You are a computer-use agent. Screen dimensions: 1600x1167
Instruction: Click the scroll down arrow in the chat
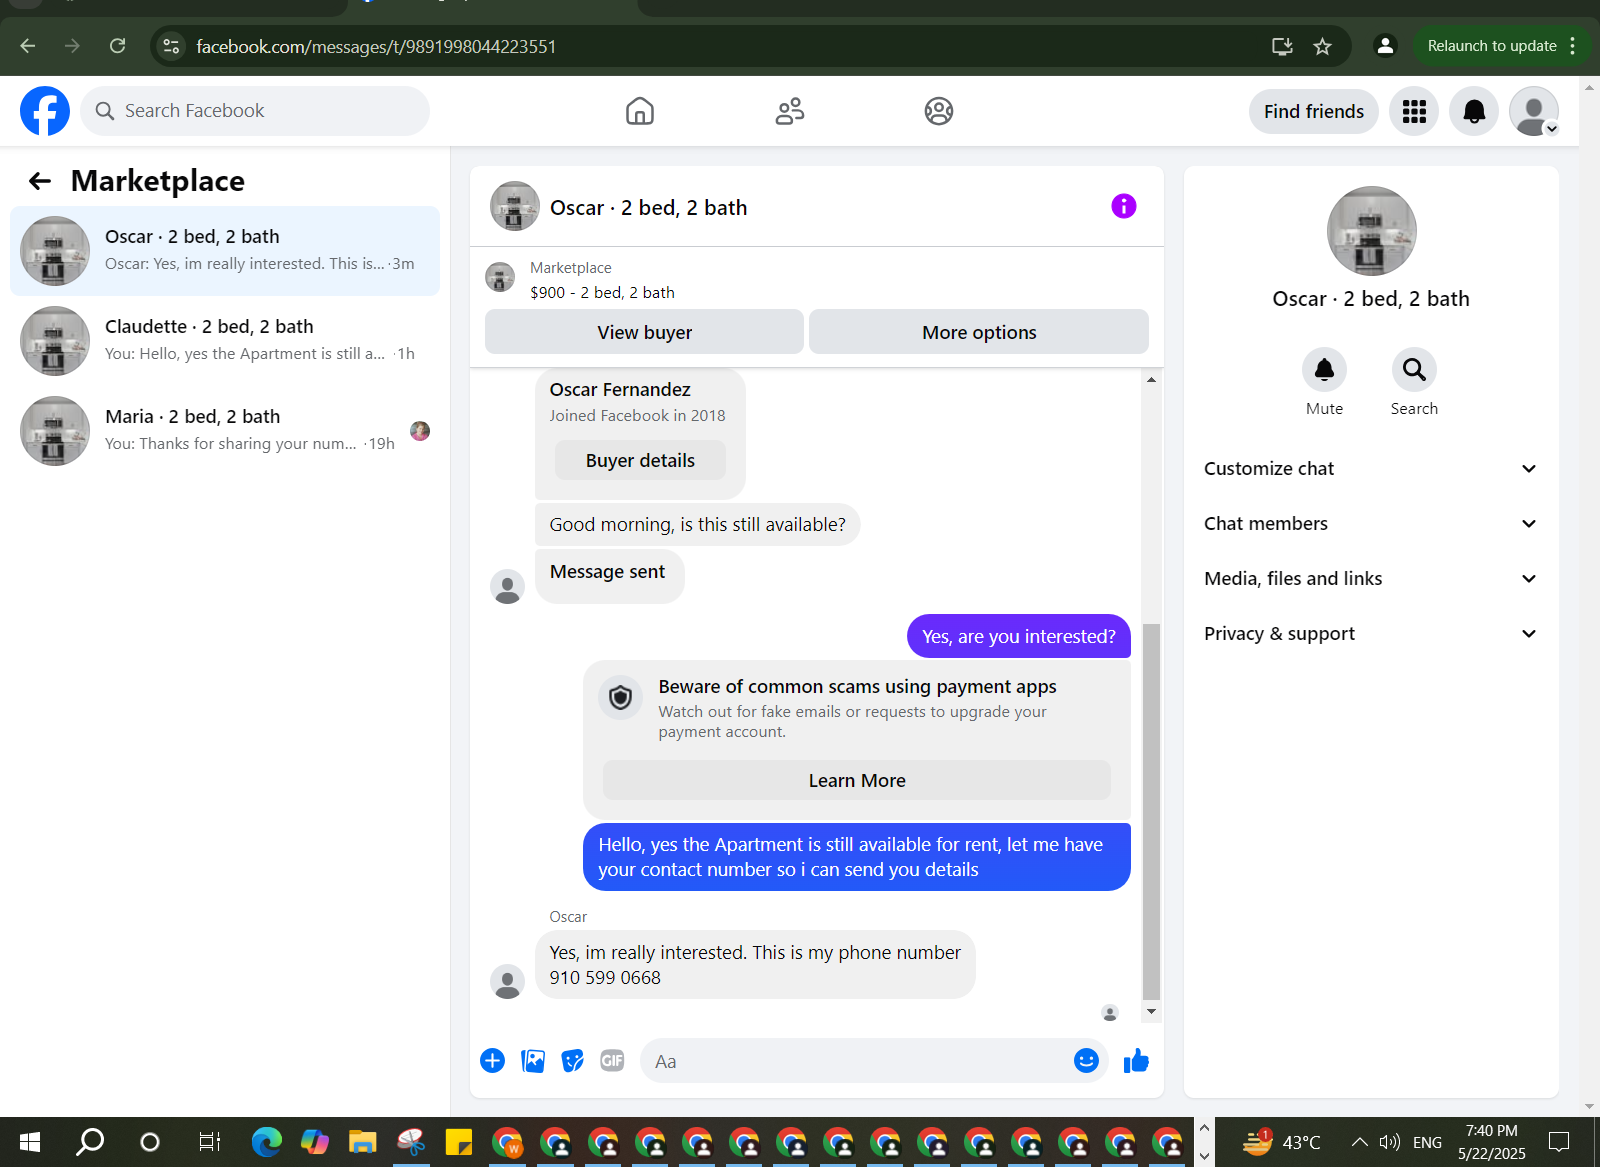[x=1151, y=1012]
